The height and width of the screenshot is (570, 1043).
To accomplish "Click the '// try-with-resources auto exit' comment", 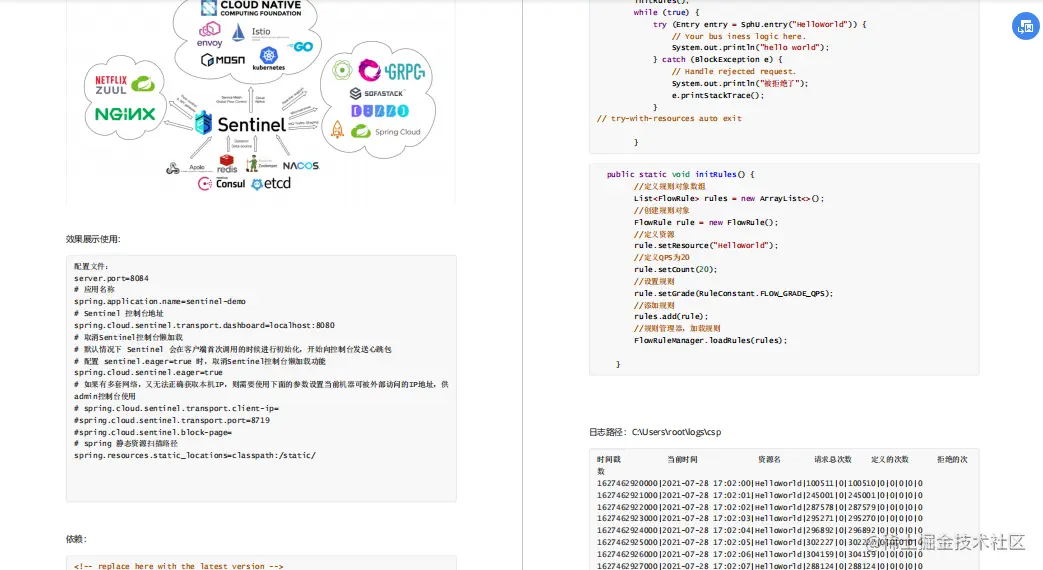I will coord(669,118).
